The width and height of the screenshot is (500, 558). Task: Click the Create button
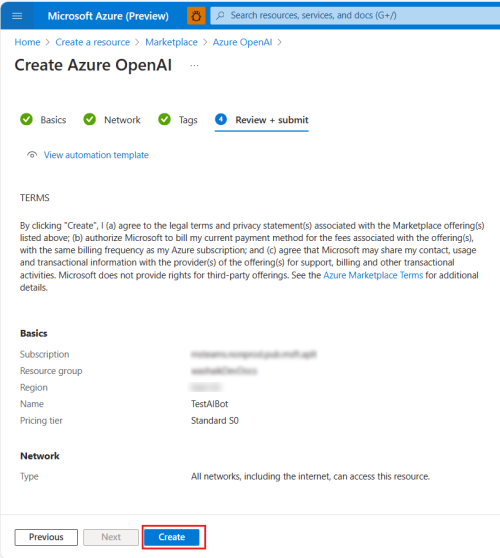(172, 537)
